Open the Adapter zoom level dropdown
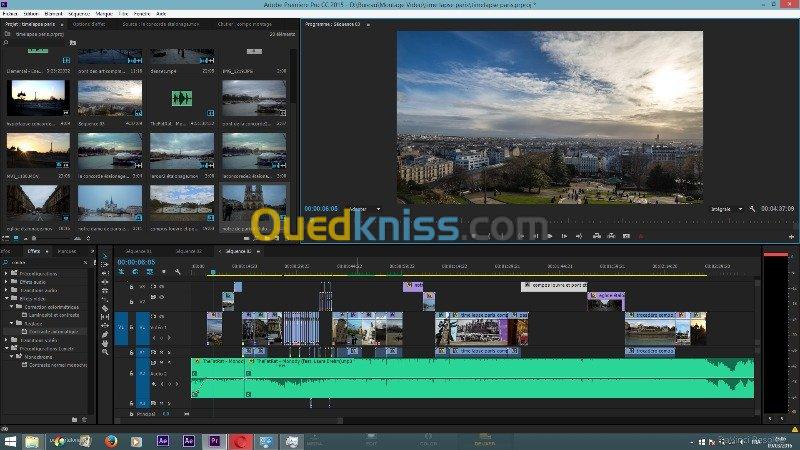The width and height of the screenshot is (800, 450). (365, 209)
